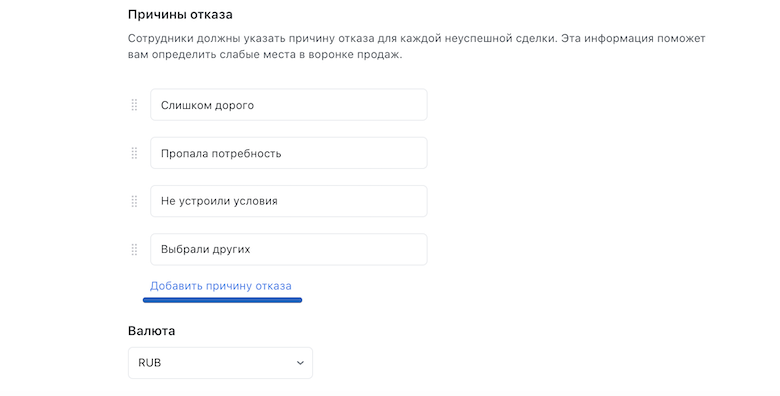This screenshot has width=780, height=396.
Task: Click the drag handle next to 'Пропала потребность'
Action: [134, 153]
